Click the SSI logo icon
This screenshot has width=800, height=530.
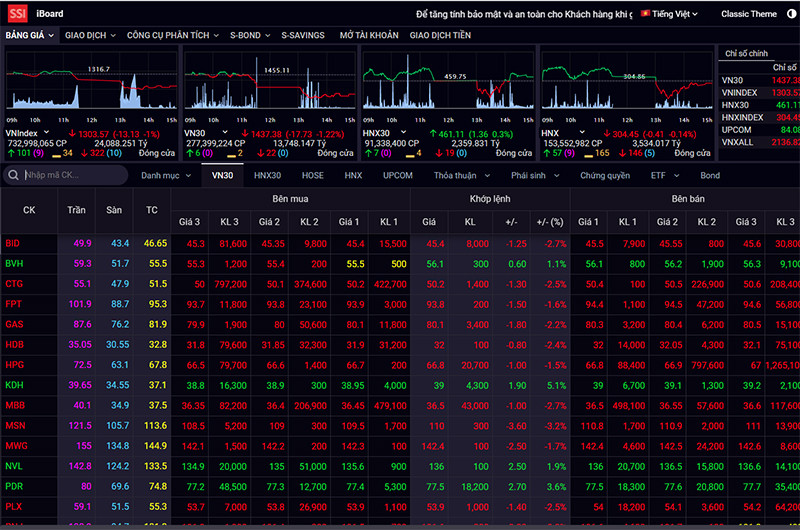coord(15,14)
